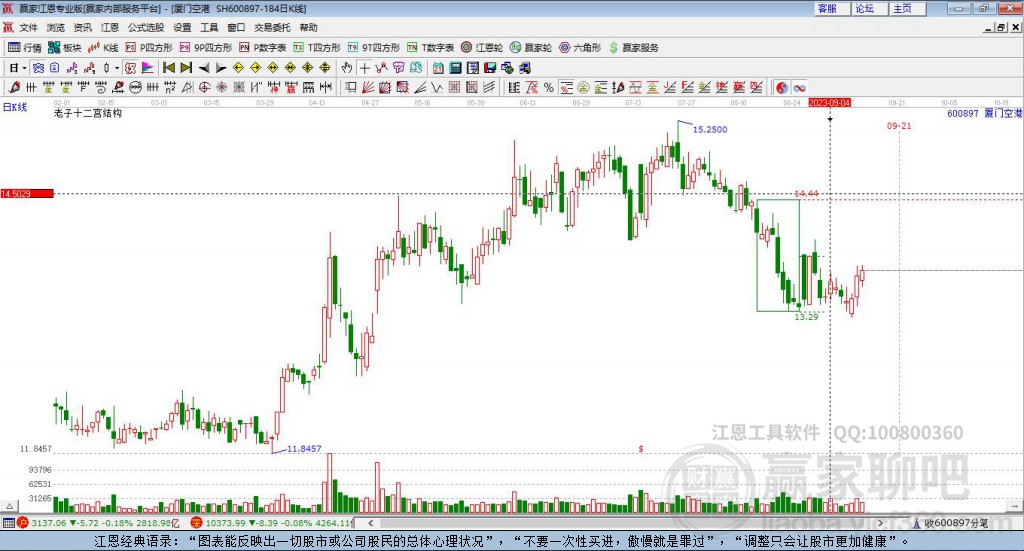
Task: Switch to the K线 chart view
Action: 103,48
